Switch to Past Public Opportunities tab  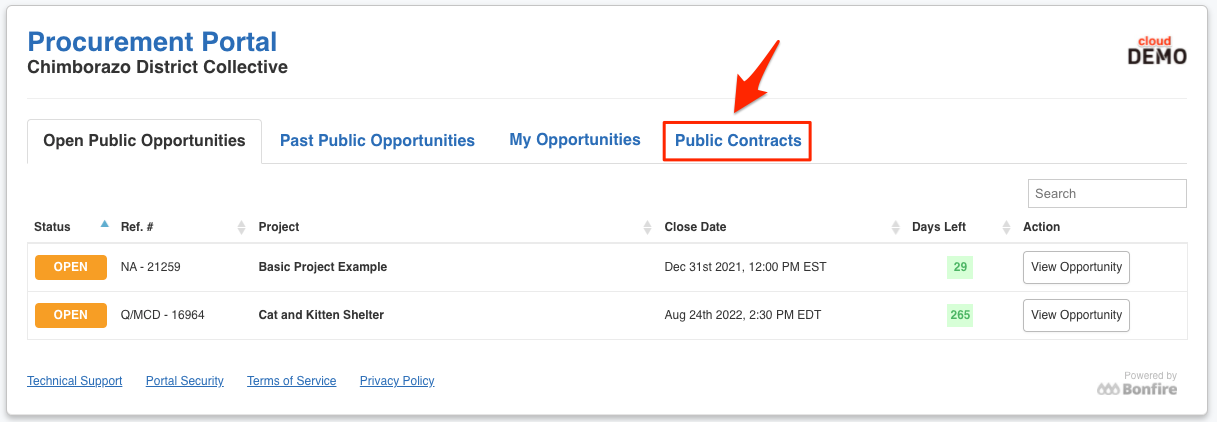(377, 141)
